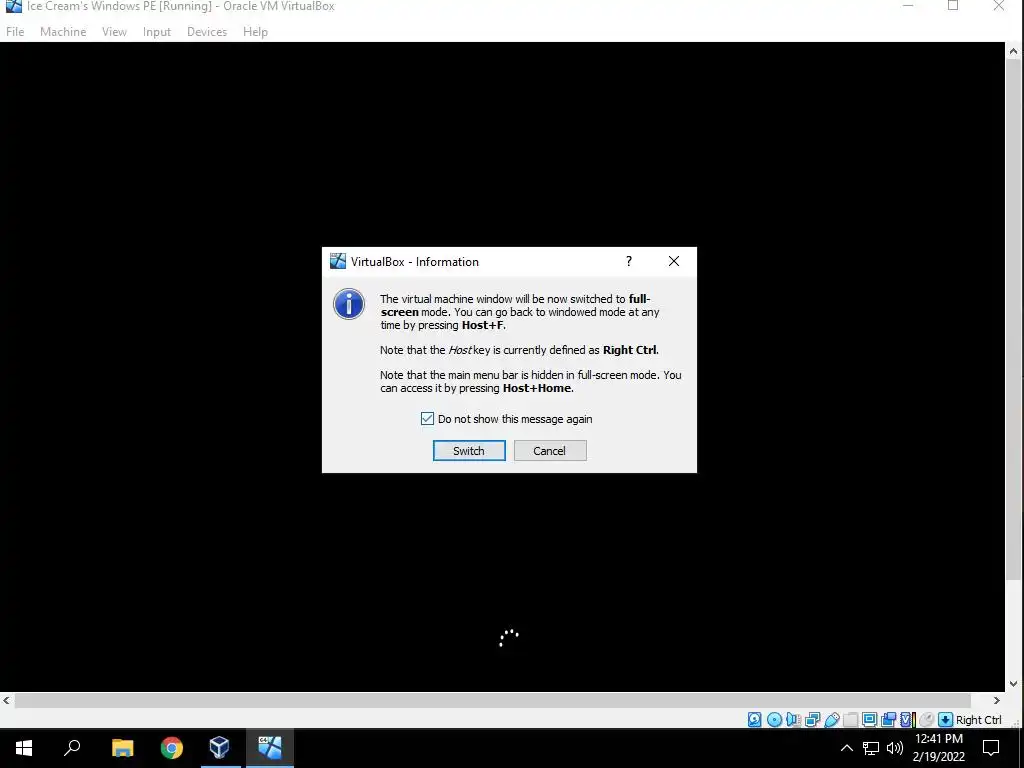The height and width of the screenshot is (768, 1024).
Task: Click the network tray icon
Action: 871,748
